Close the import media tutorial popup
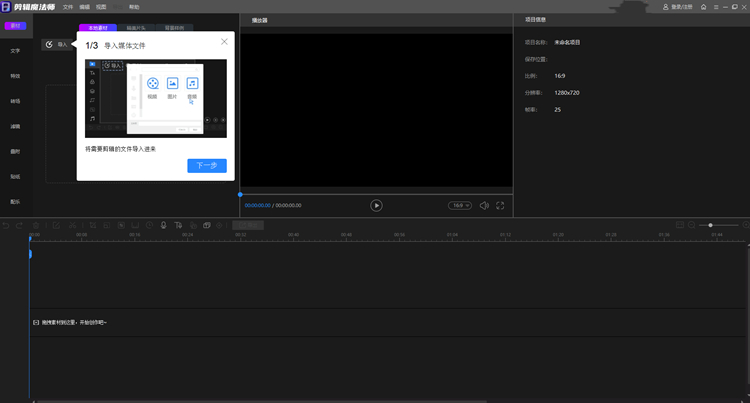This screenshot has height=403, width=750. 224,41
